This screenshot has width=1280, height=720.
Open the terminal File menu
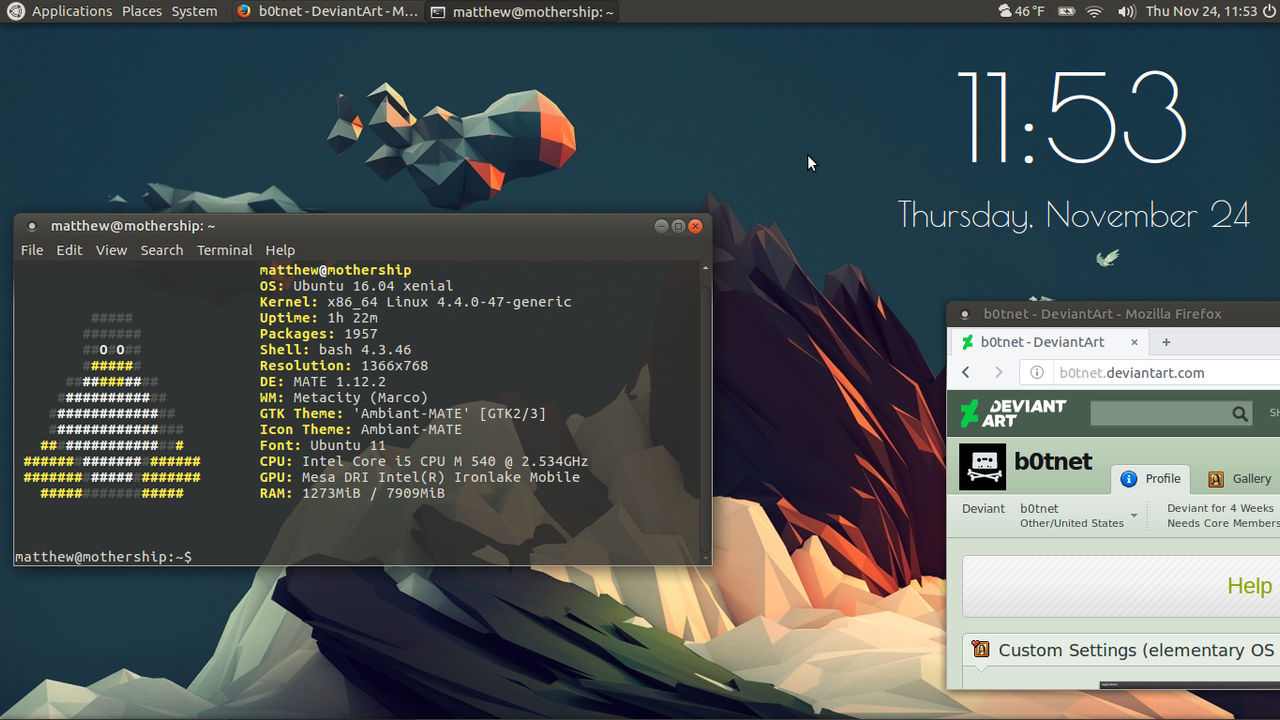click(x=32, y=250)
